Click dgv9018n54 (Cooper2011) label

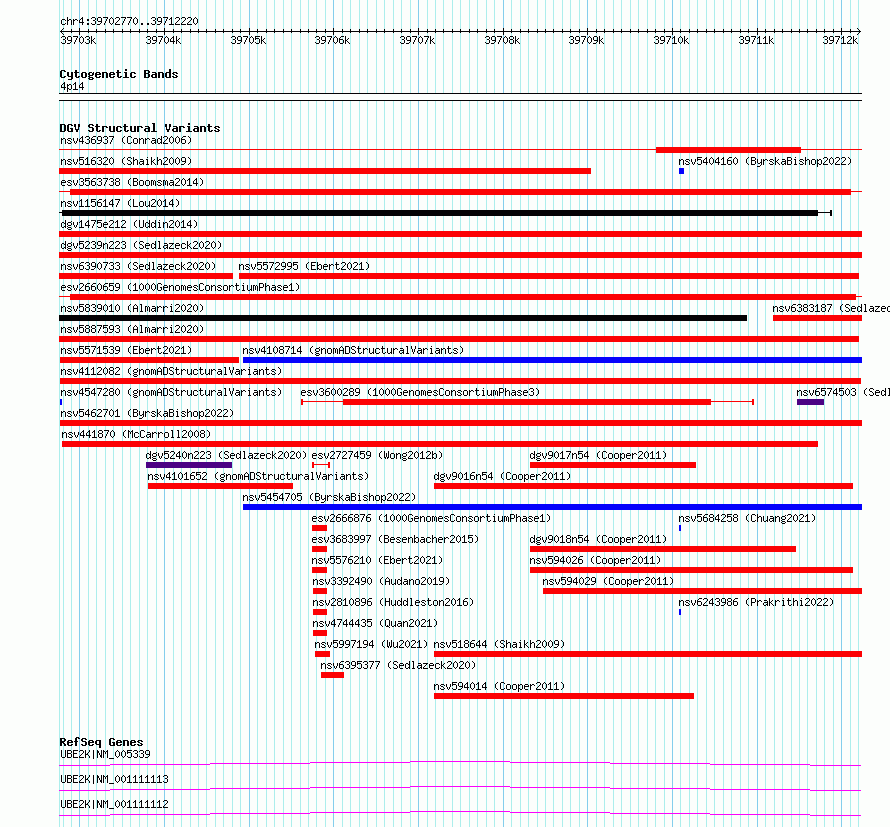pos(598,539)
